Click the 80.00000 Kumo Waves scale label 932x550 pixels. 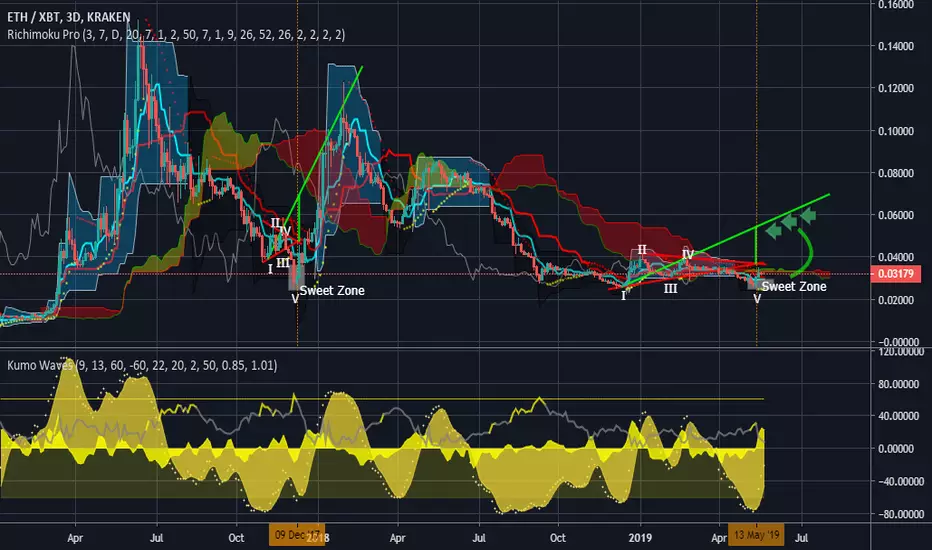(x=898, y=384)
